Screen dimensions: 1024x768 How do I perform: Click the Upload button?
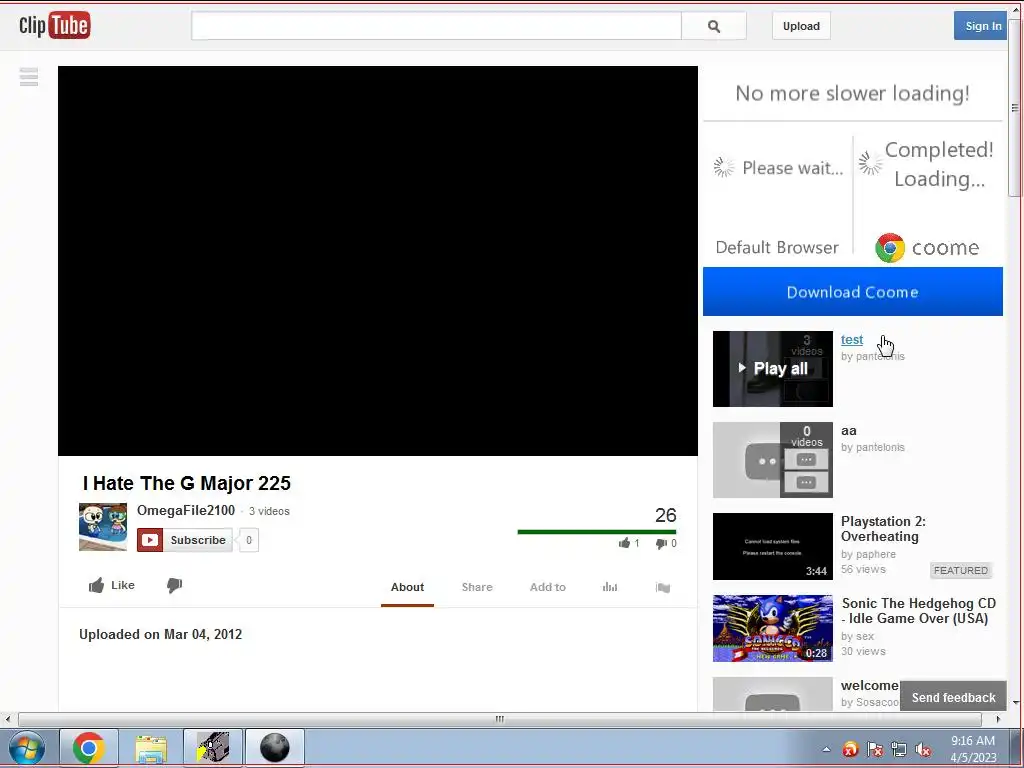[x=801, y=26]
